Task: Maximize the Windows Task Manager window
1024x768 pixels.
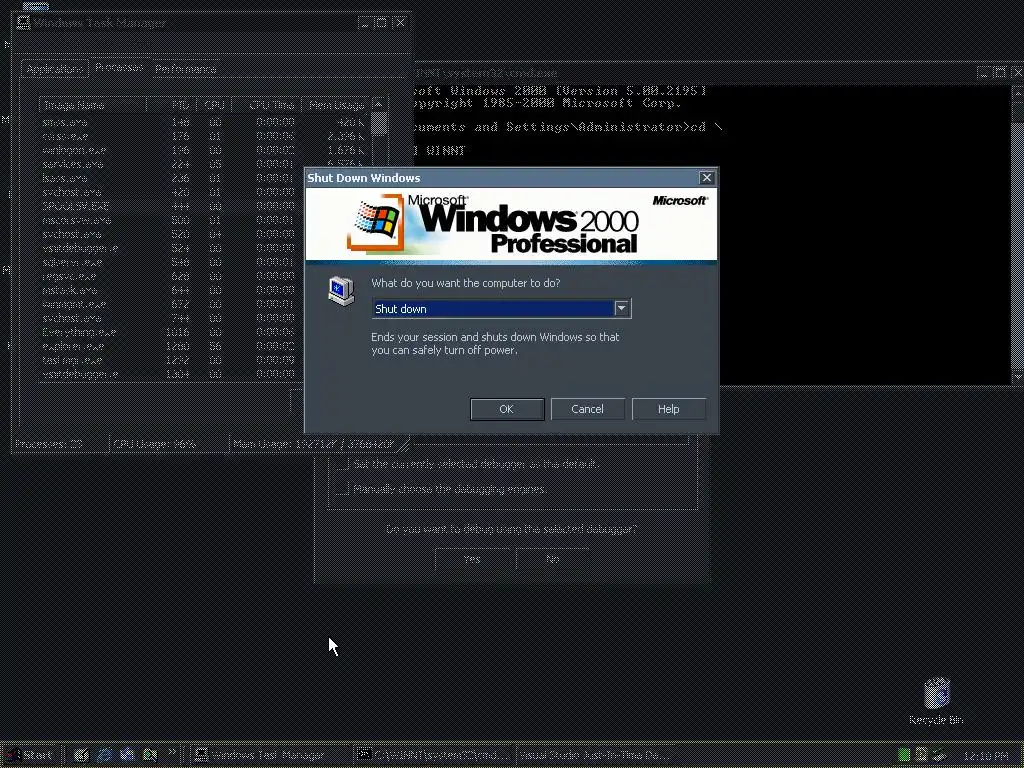Action: [x=382, y=23]
